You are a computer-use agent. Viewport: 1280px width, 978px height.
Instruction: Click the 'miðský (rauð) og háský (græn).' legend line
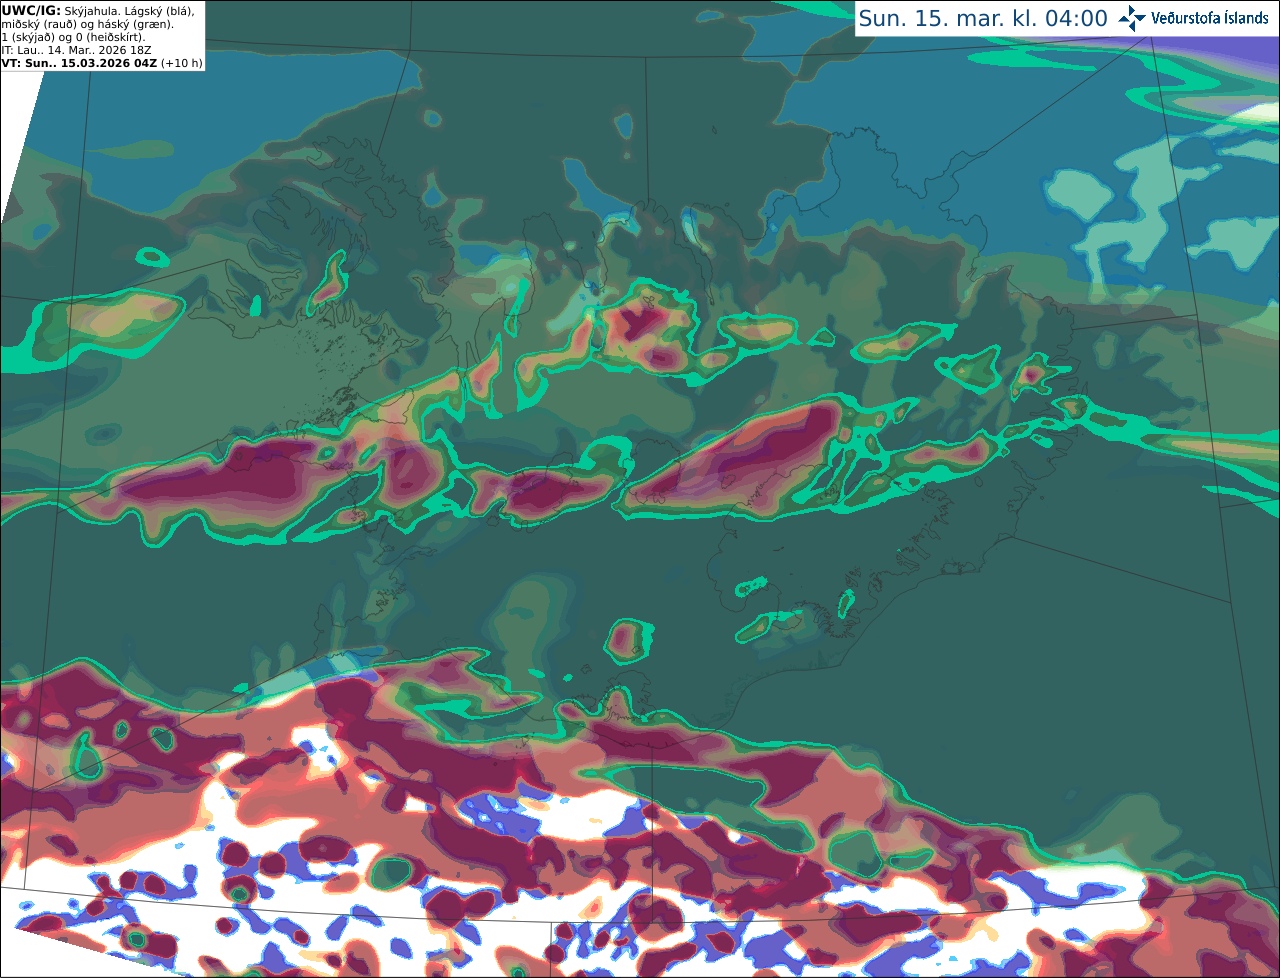[x=87, y=24]
